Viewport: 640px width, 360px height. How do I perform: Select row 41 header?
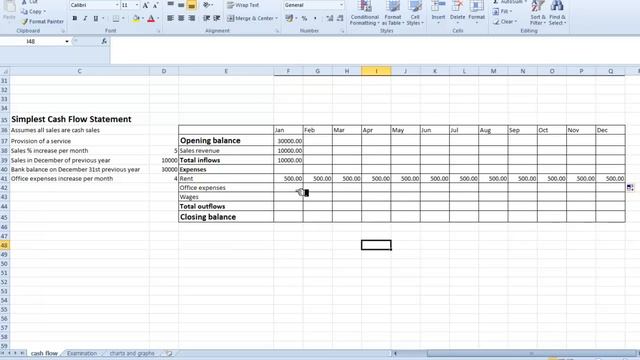point(4,178)
